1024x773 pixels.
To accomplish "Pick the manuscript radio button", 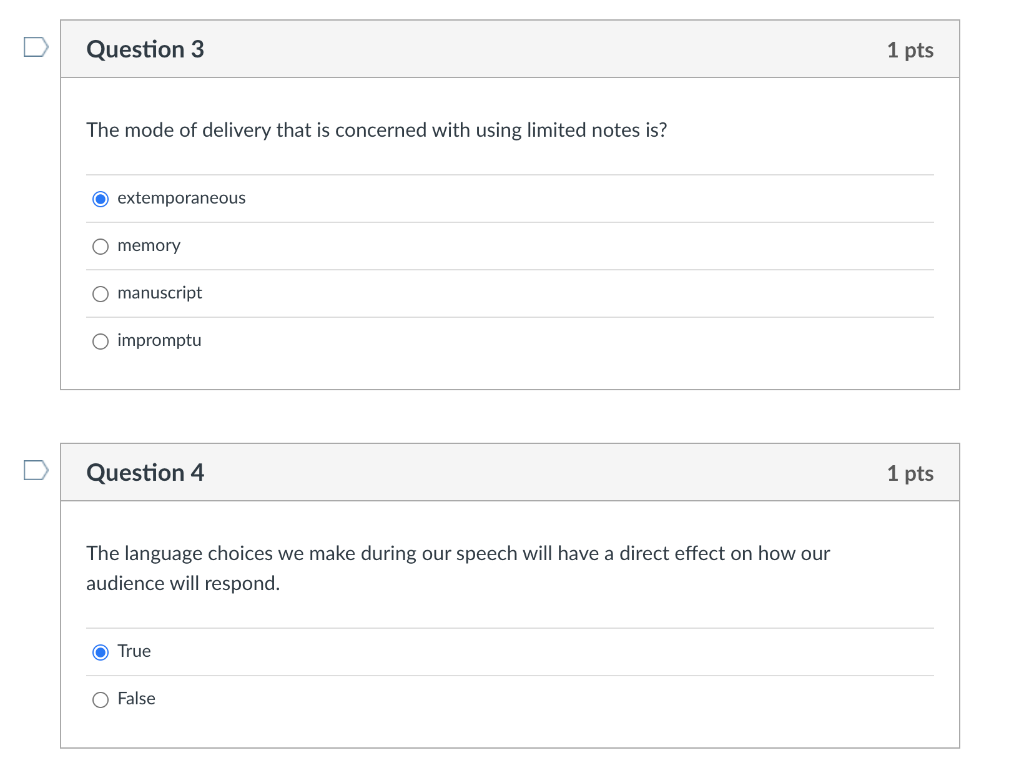I will pos(100,294).
